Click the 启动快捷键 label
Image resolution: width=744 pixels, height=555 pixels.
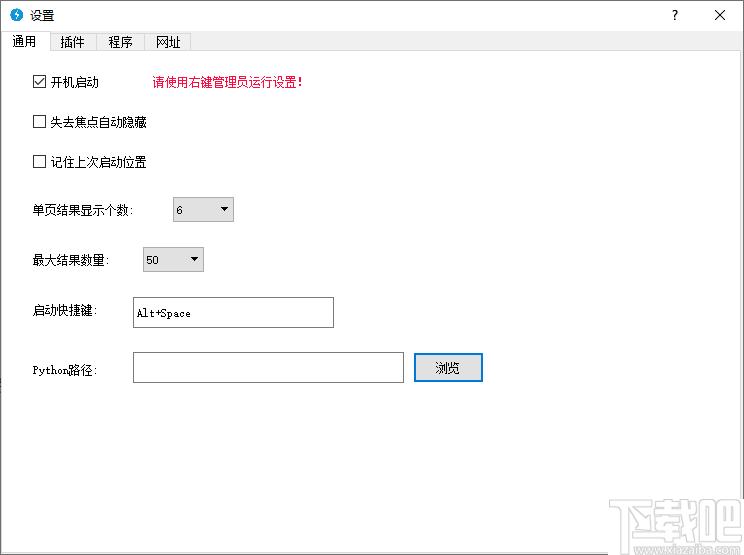pos(65,310)
